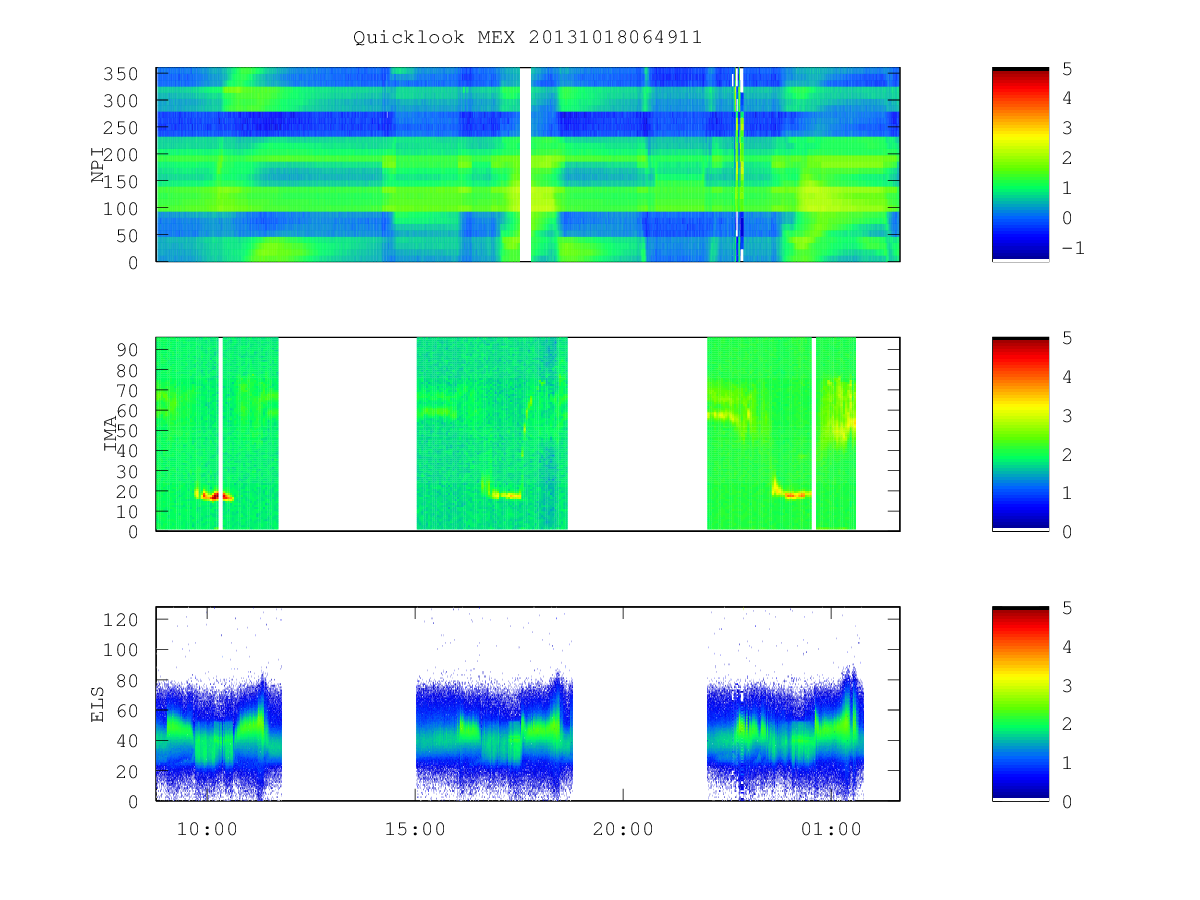This screenshot has height=900, width=1200.
Task: Click the ELS axis label
Action: click(98, 704)
